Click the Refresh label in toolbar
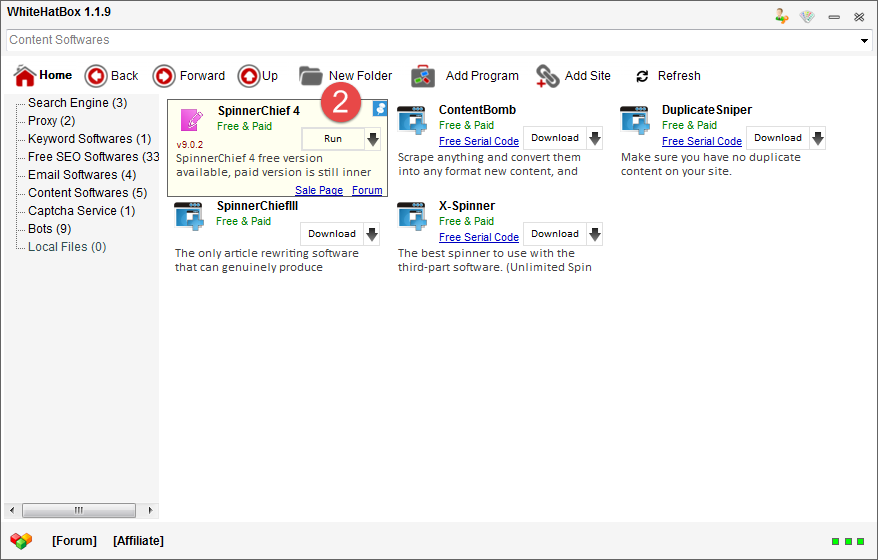The image size is (878, 560). click(679, 76)
